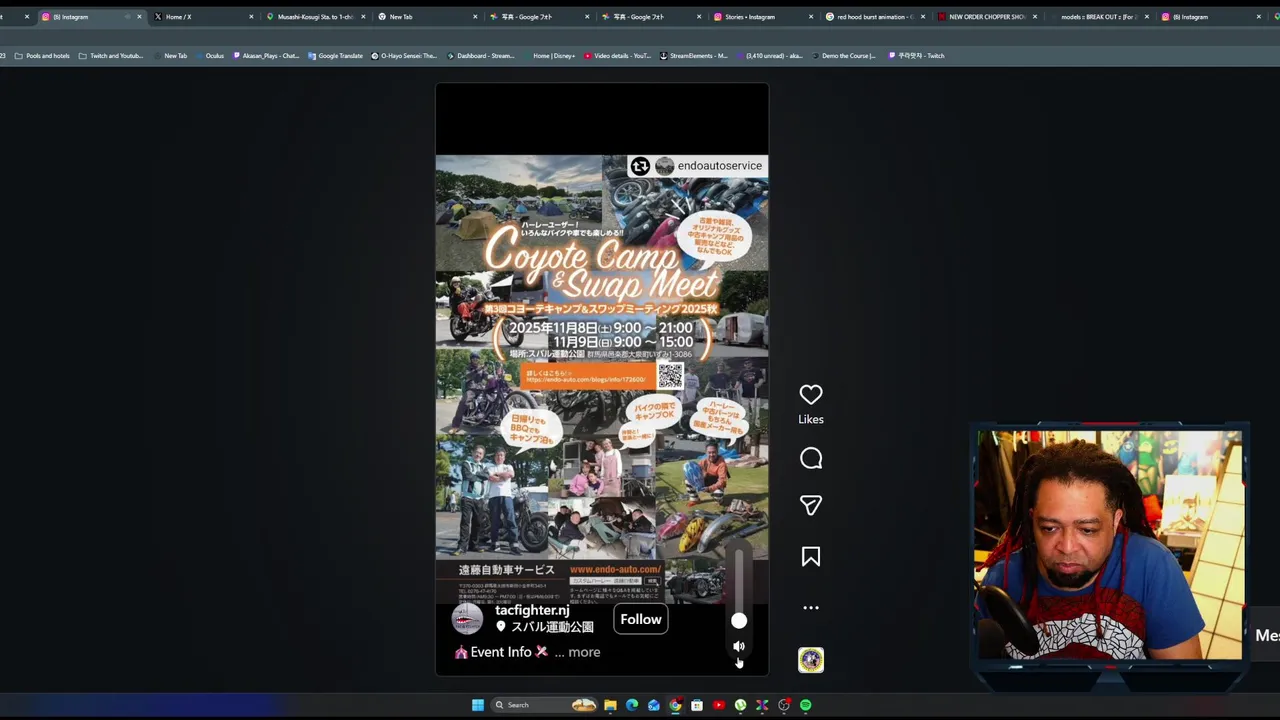Open the three-dot more options menu

pos(811,607)
